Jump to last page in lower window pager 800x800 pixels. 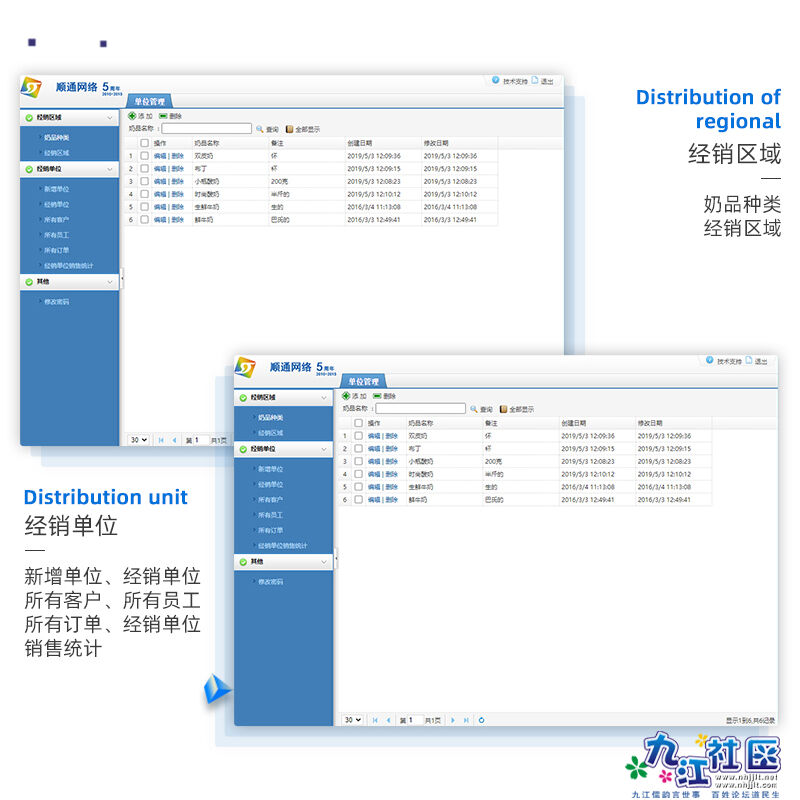466,720
